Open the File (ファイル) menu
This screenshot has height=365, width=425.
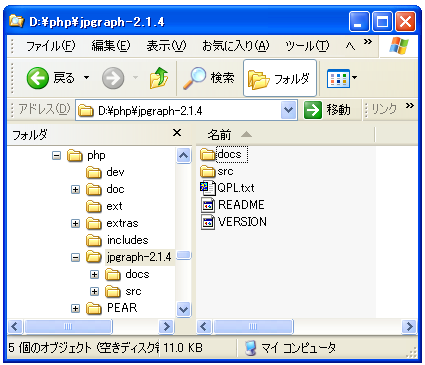coord(51,46)
